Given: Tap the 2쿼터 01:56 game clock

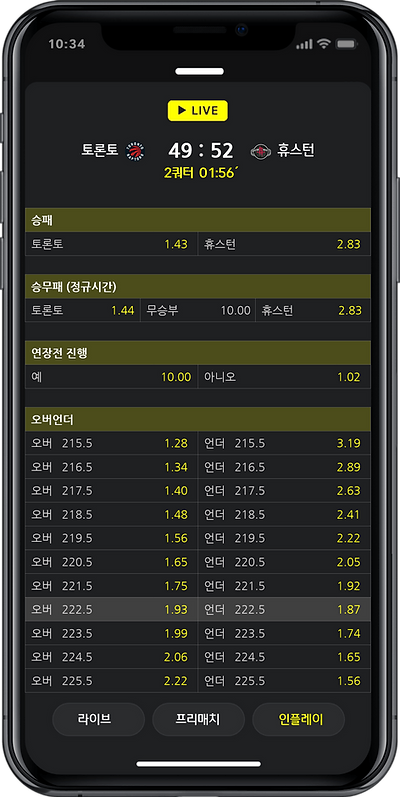Looking at the screenshot, I should point(201,173).
